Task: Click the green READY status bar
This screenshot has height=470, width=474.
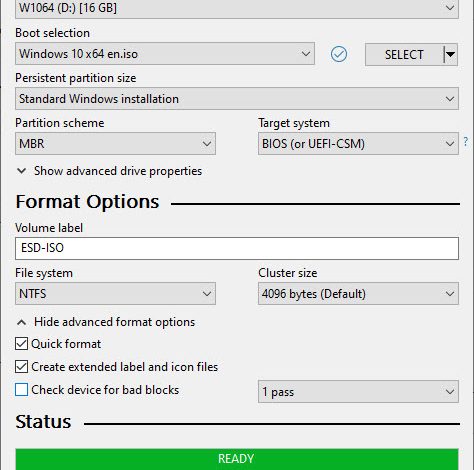Action: tap(237, 459)
